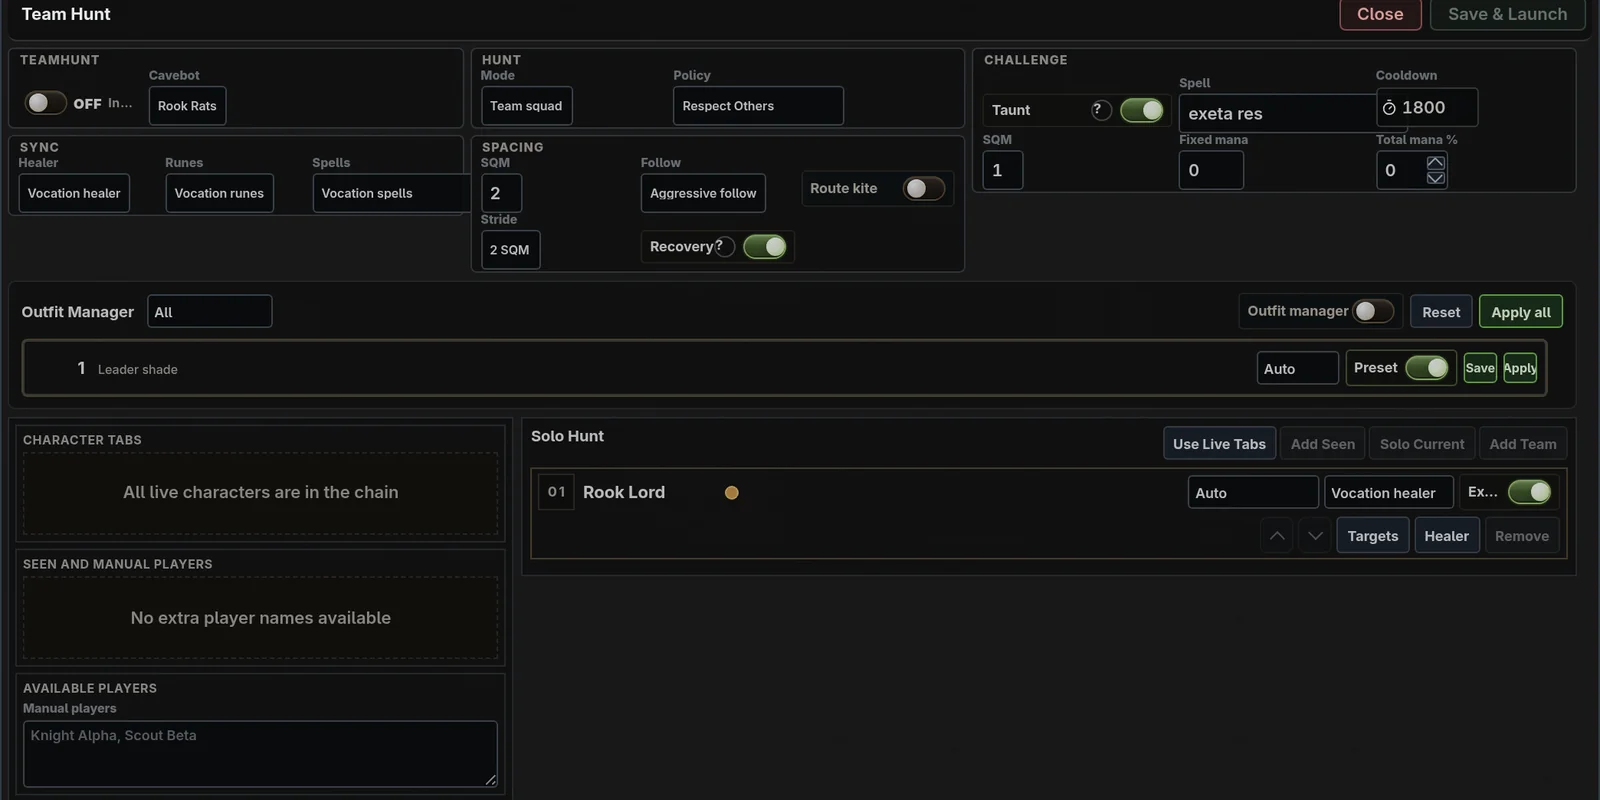Viewport: 1600px width, 800px height.
Task: Open the Vocation runes dropdown
Action: click(x=219, y=193)
